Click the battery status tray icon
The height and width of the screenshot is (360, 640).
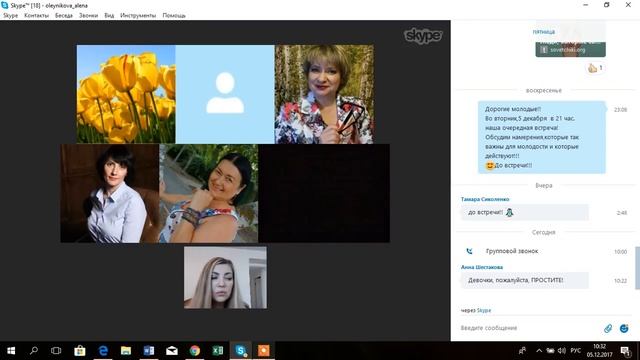coord(551,351)
